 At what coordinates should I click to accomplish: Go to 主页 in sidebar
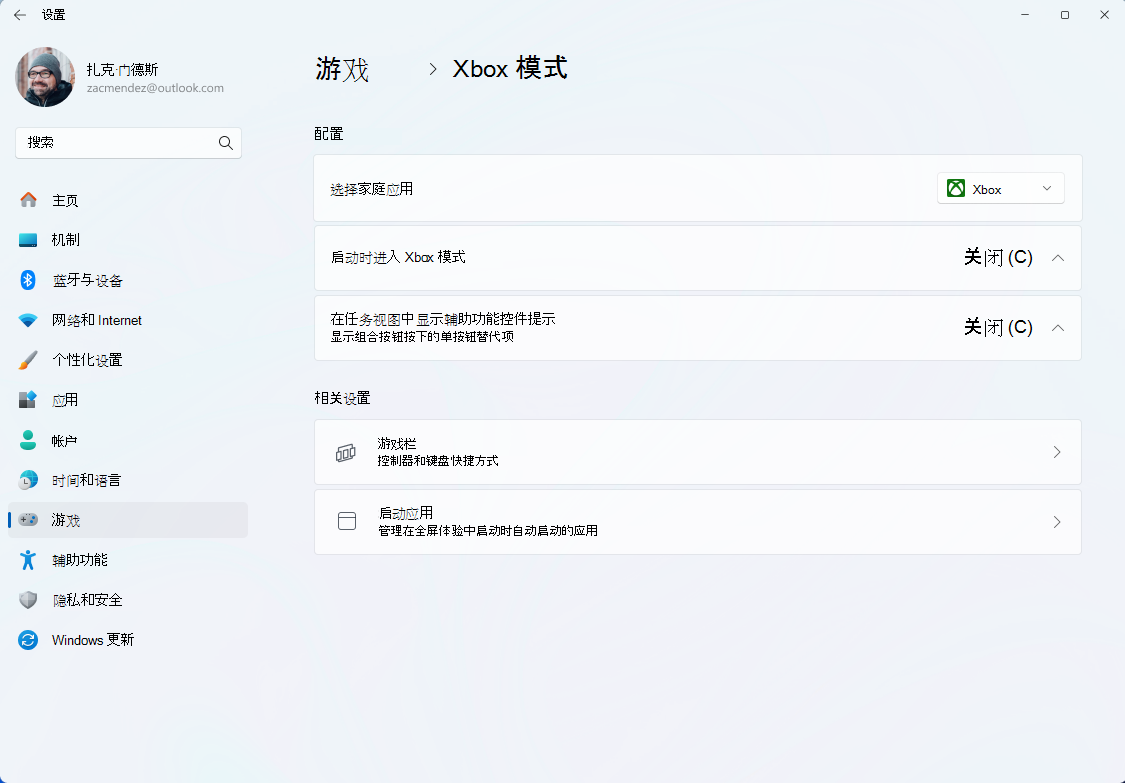click(128, 200)
